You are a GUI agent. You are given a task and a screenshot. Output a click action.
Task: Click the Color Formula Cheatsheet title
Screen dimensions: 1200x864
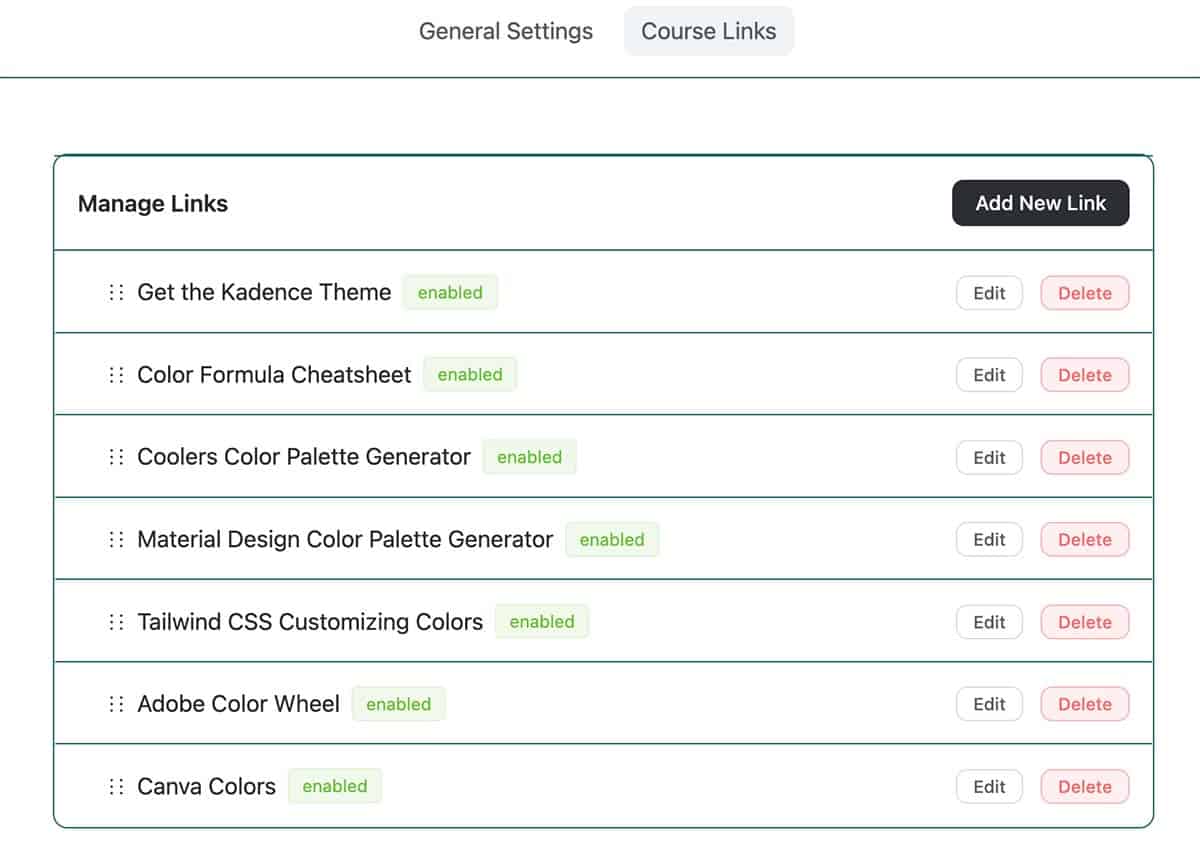point(274,374)
